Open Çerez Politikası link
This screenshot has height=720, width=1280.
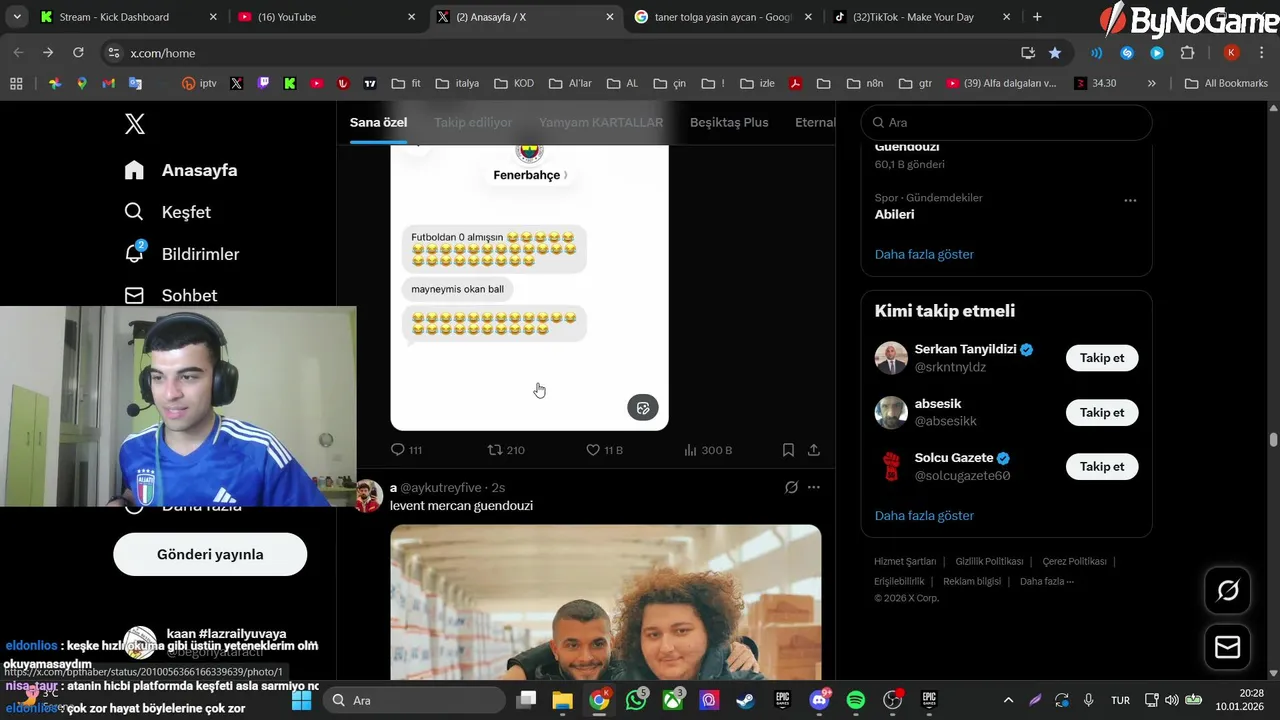1074,562
